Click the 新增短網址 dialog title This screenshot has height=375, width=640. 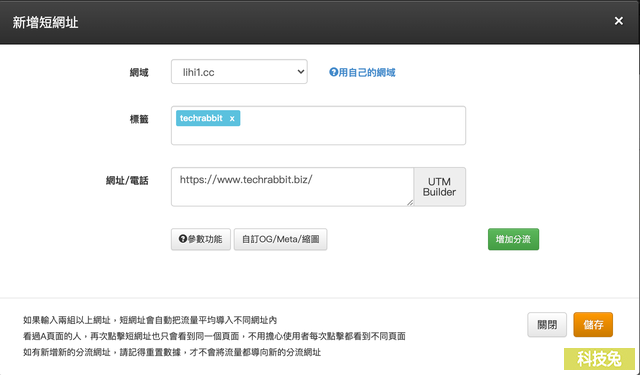click(x=45, y=22)
